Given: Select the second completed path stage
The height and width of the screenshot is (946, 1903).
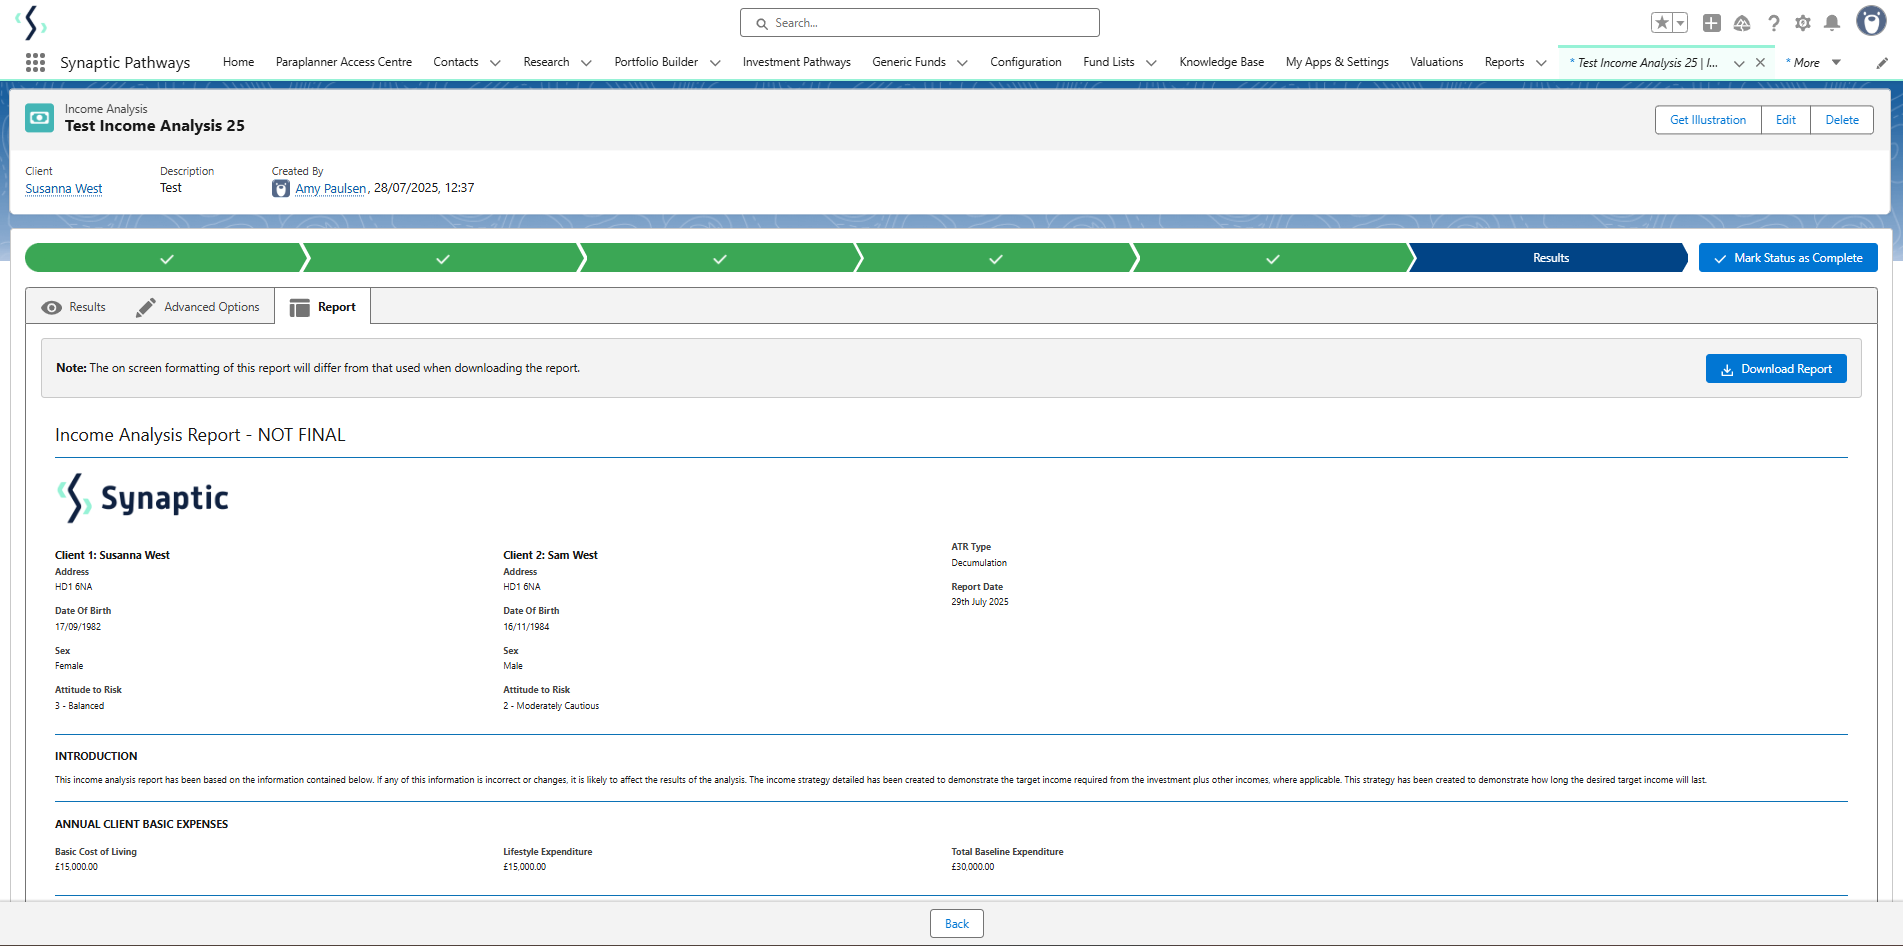Looking at the screenshot, I should 443,258.
